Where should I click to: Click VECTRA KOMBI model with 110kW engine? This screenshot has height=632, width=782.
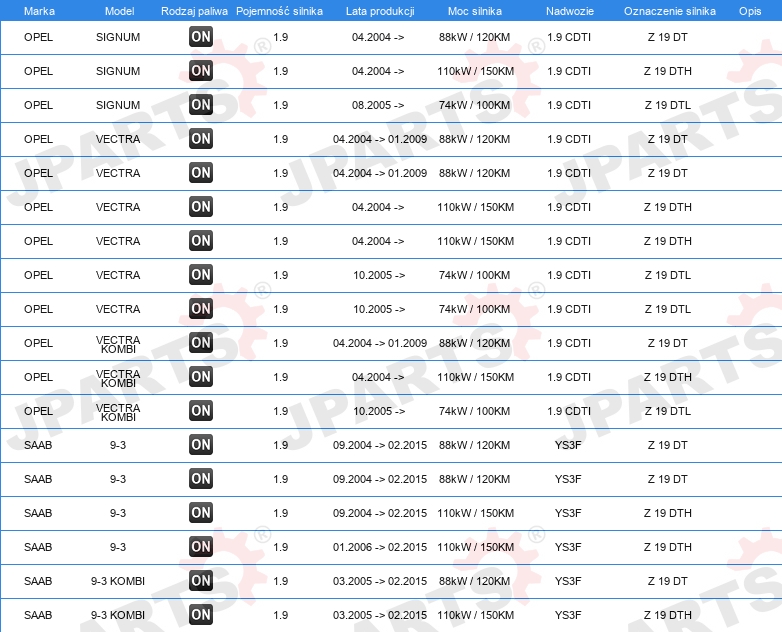coord(118,379)
